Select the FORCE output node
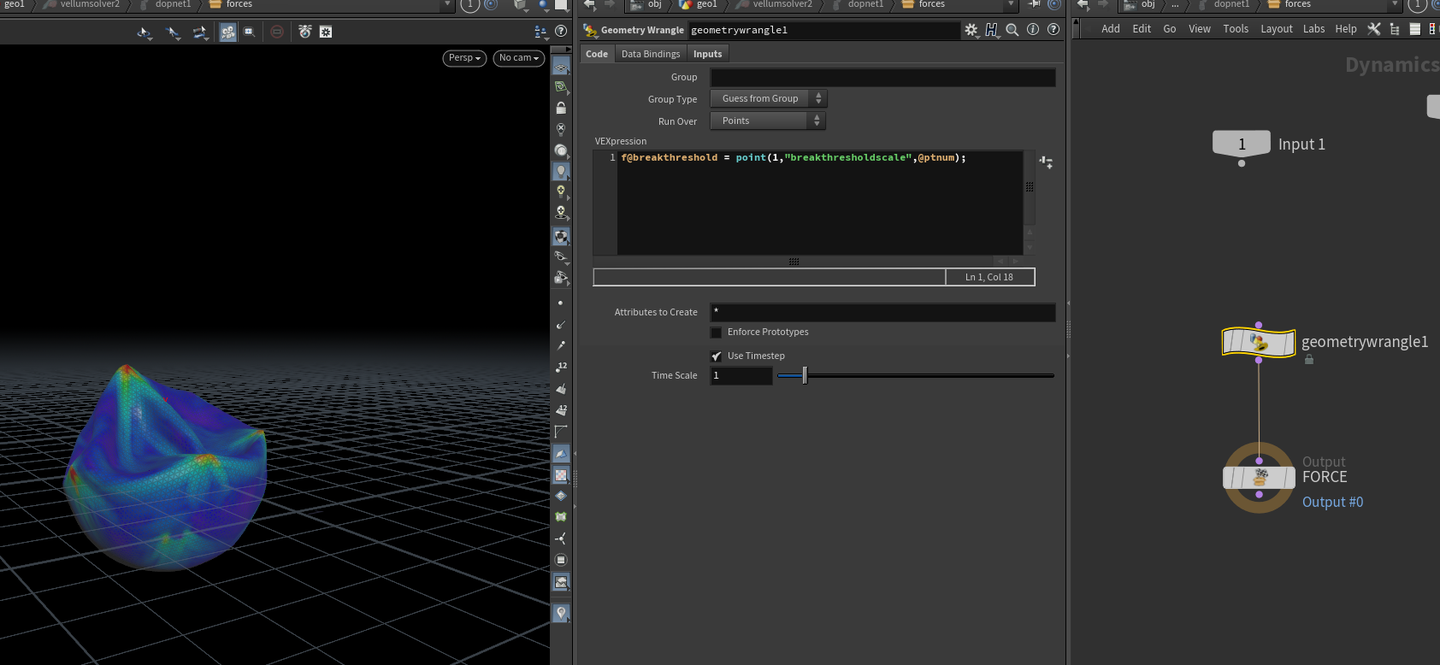 [x=1259, y=477]
